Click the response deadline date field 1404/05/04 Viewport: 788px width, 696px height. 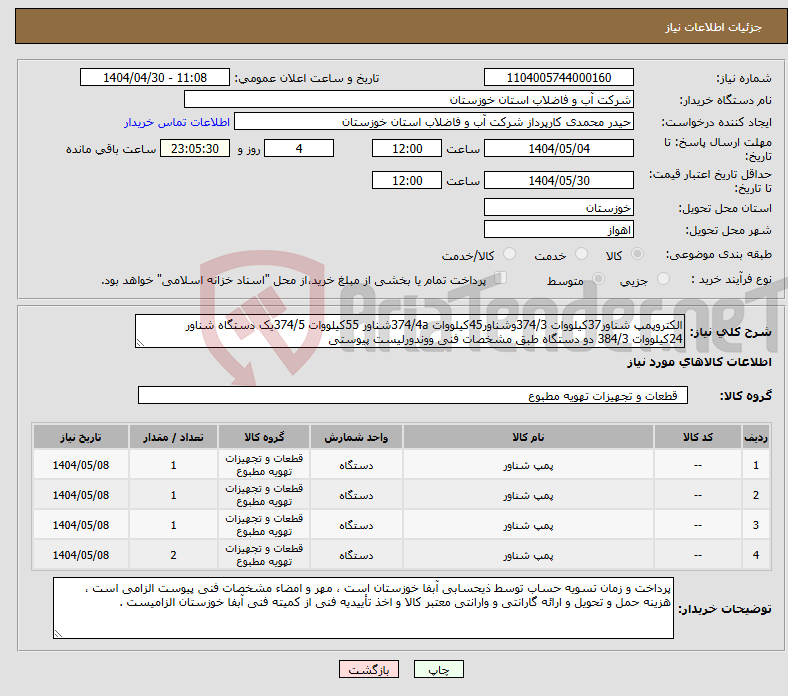tap(558, 149)
